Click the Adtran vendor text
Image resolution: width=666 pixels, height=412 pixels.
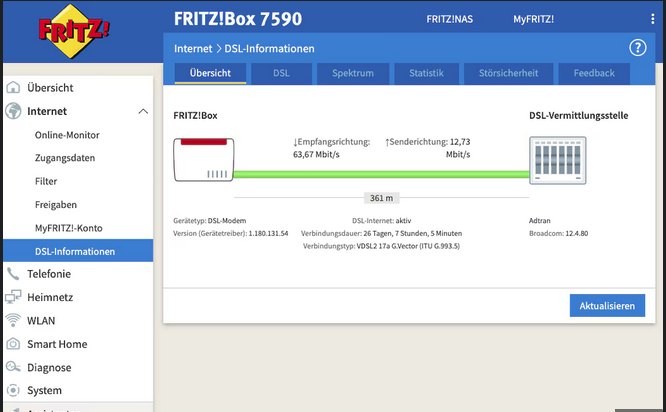tap(539, 221)
